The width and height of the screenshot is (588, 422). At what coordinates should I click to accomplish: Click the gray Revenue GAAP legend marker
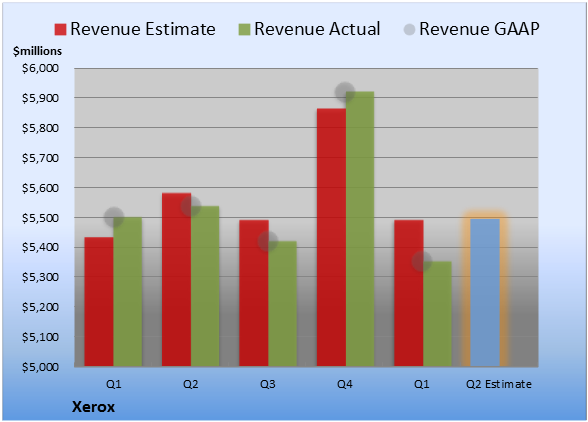click(x=409, y=30)
